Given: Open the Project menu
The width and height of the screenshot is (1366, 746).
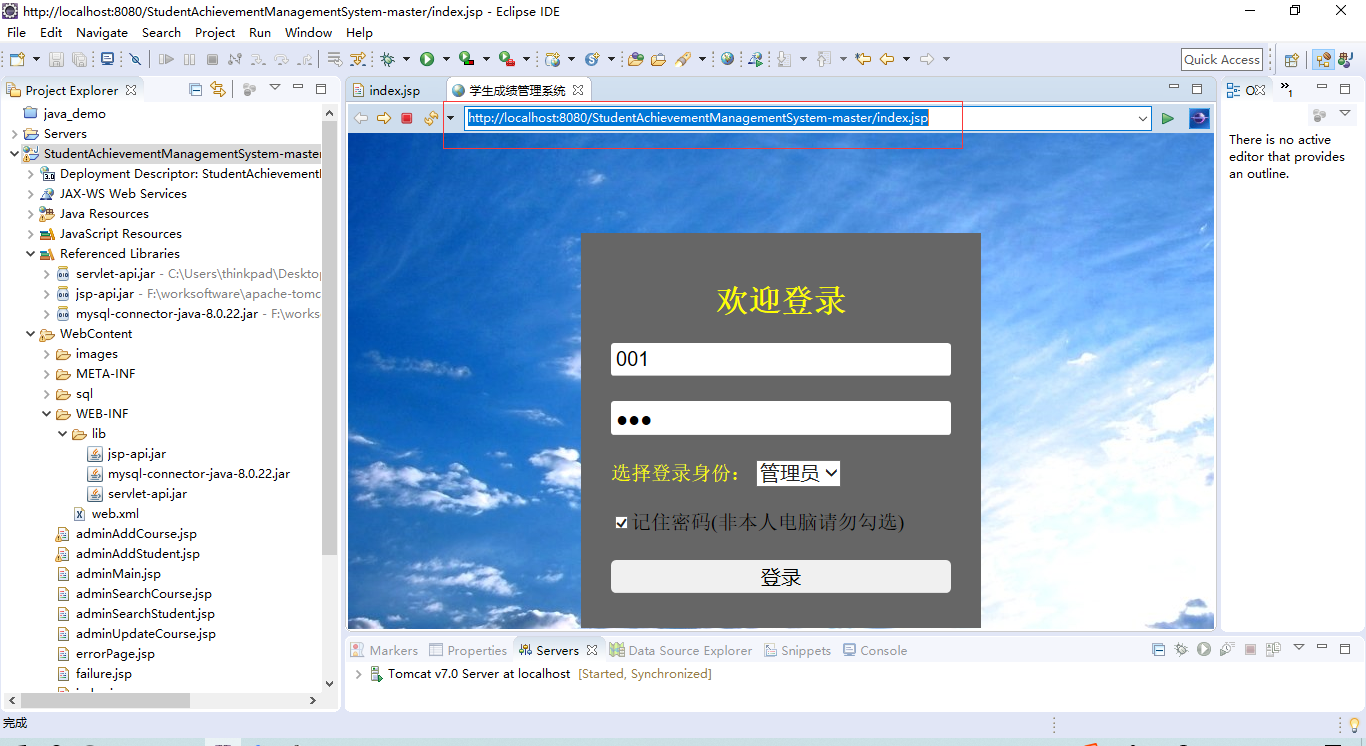Looking at the screenshot, I should (214, 32).
